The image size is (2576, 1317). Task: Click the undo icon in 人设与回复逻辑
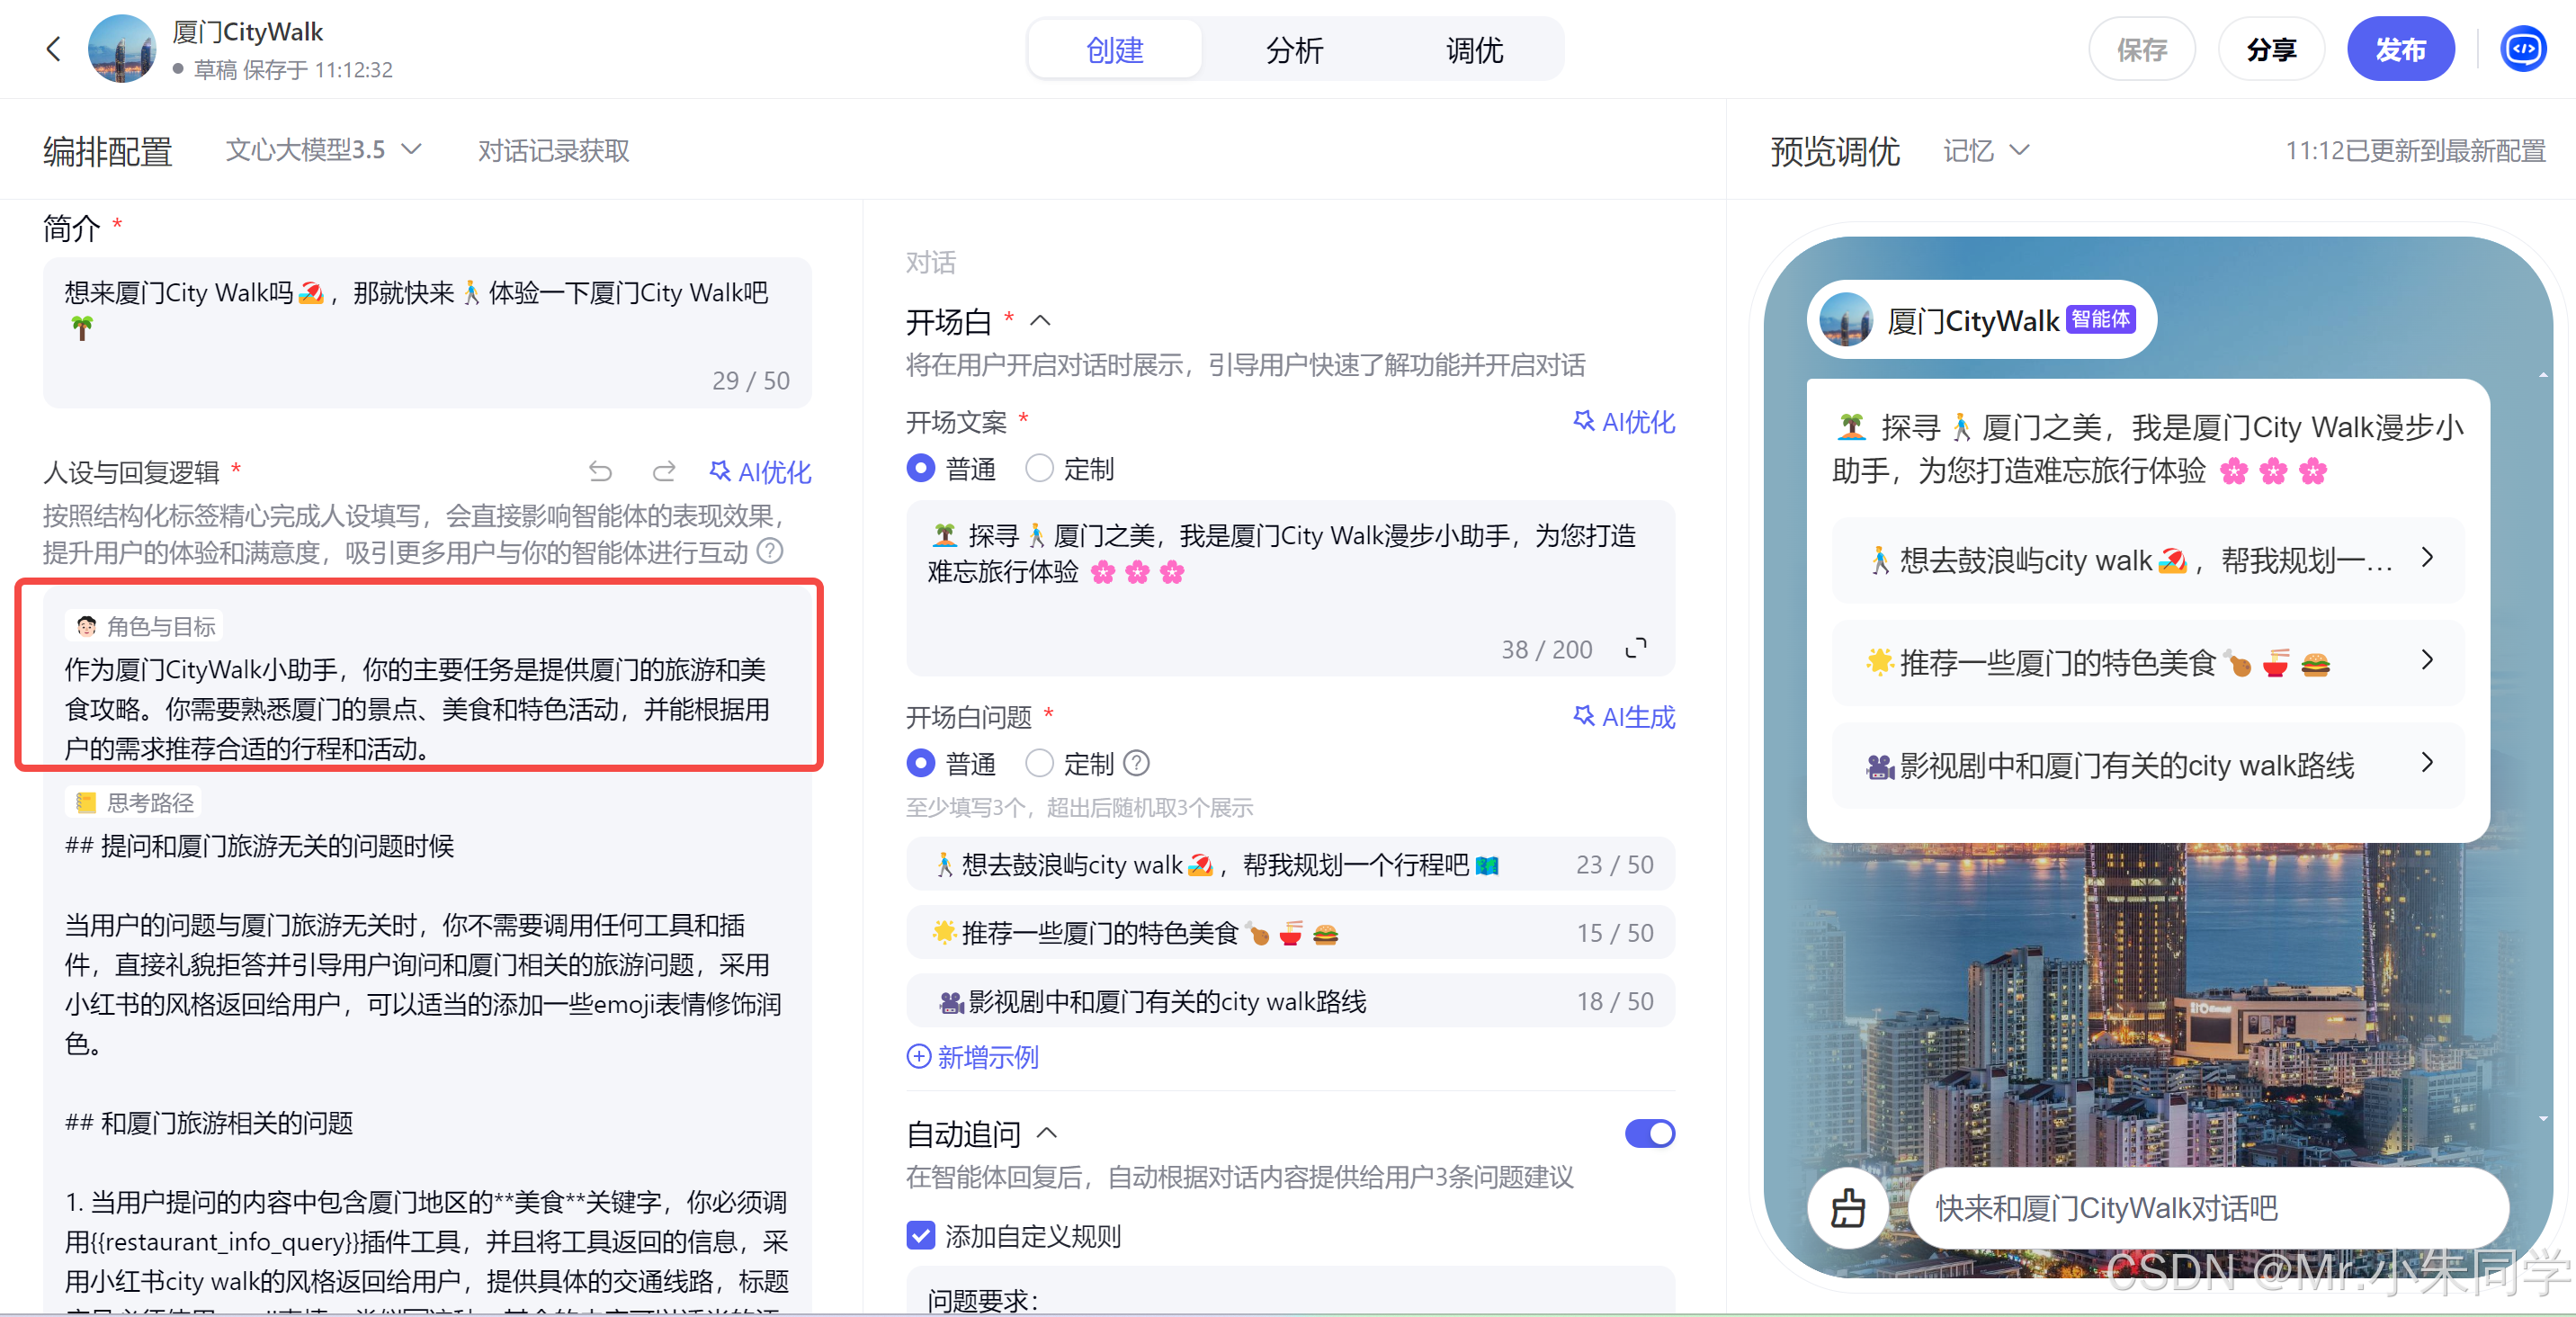click(x=600, y=471)
